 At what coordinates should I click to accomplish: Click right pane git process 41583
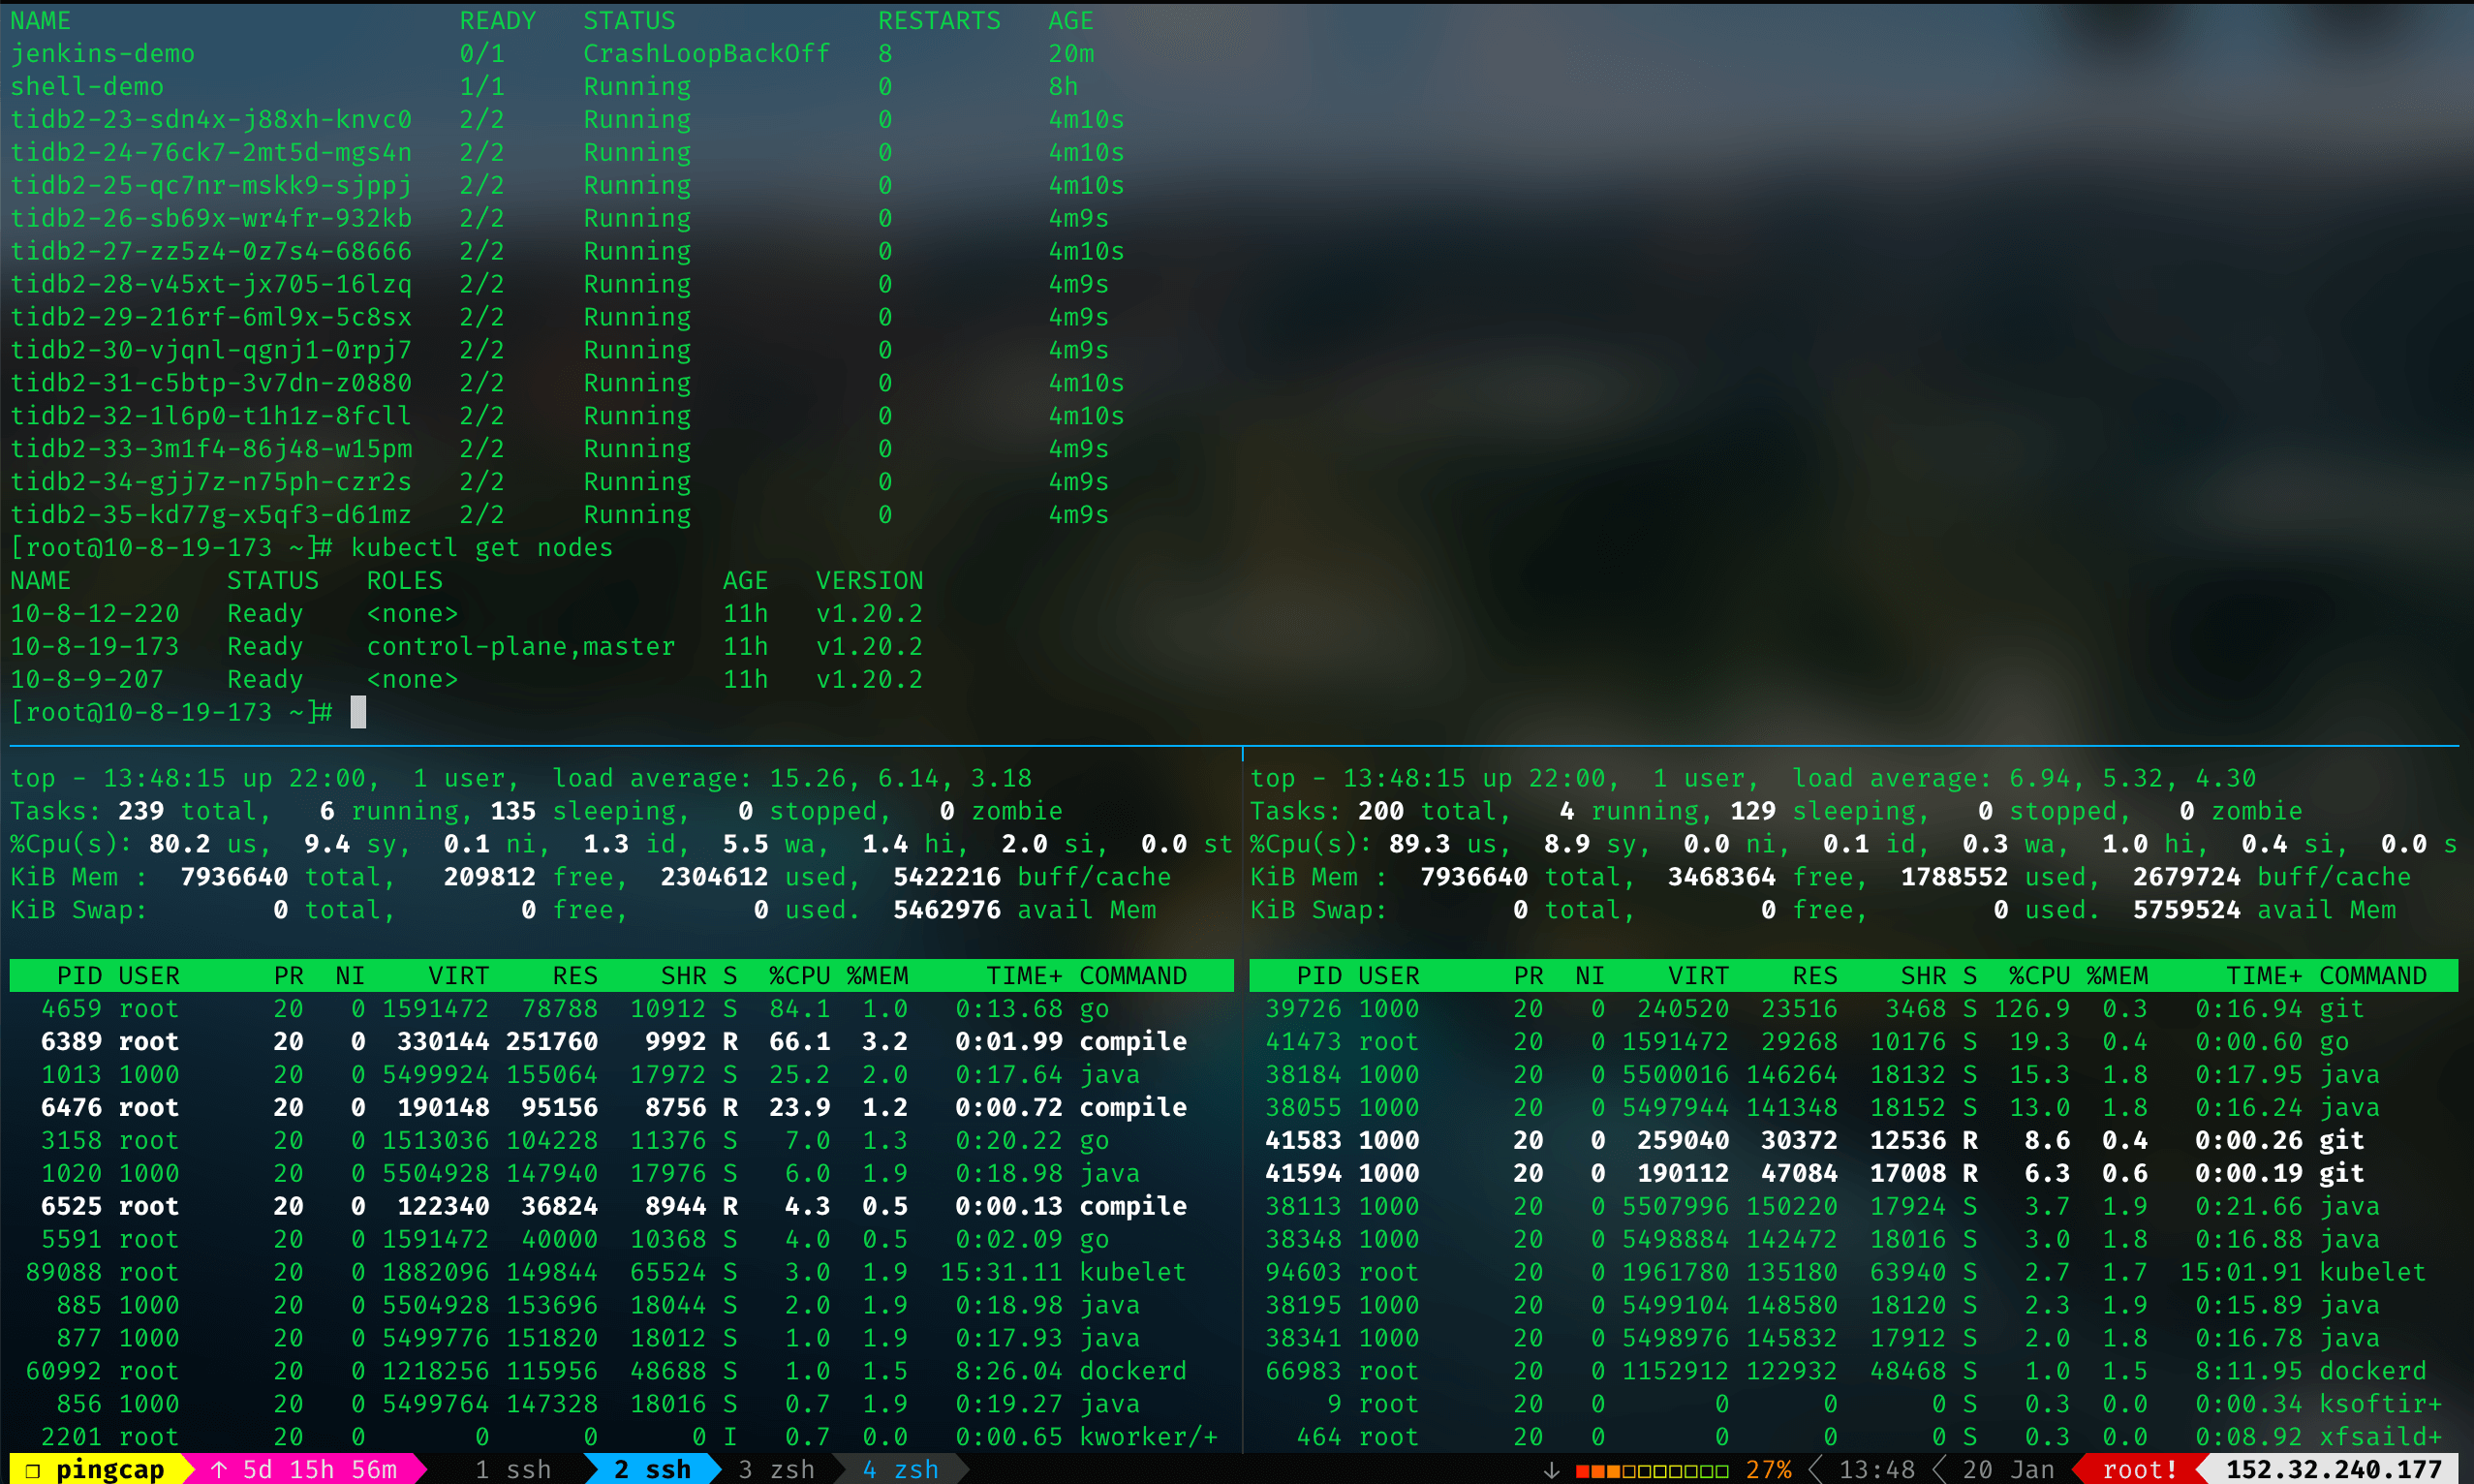click(x=1853, y=1140)
